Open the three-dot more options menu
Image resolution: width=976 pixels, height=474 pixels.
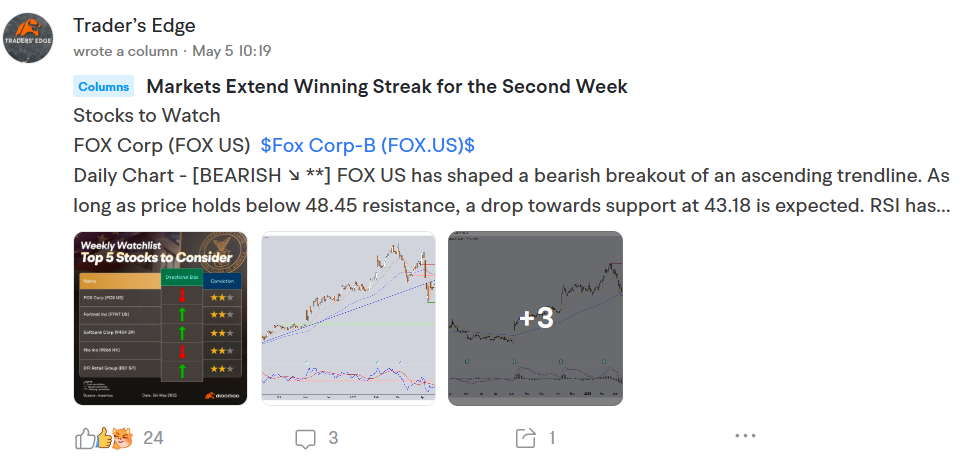[745, 436]
